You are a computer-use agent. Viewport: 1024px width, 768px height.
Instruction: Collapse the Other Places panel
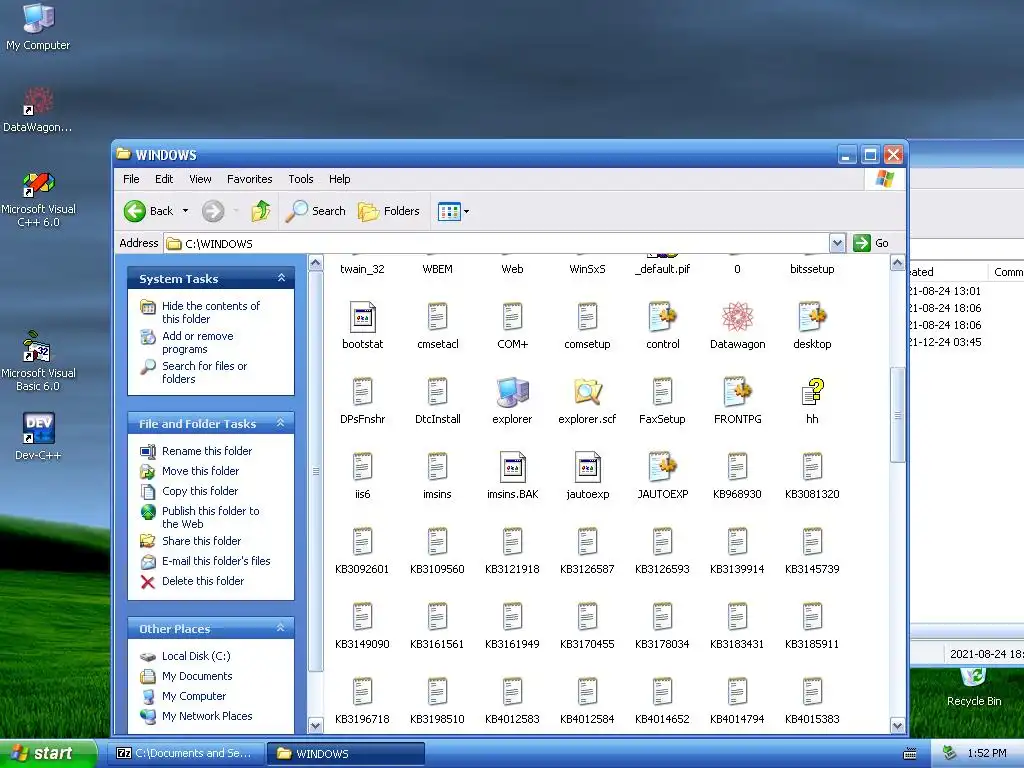(281, 628)
